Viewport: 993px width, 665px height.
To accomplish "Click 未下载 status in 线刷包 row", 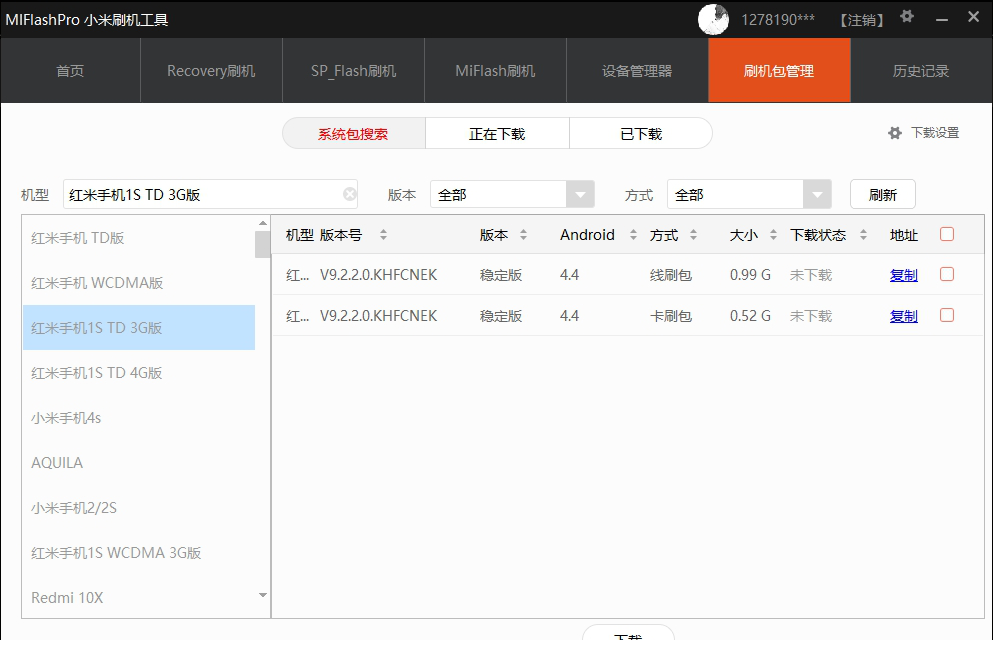I will click(811, 275).
